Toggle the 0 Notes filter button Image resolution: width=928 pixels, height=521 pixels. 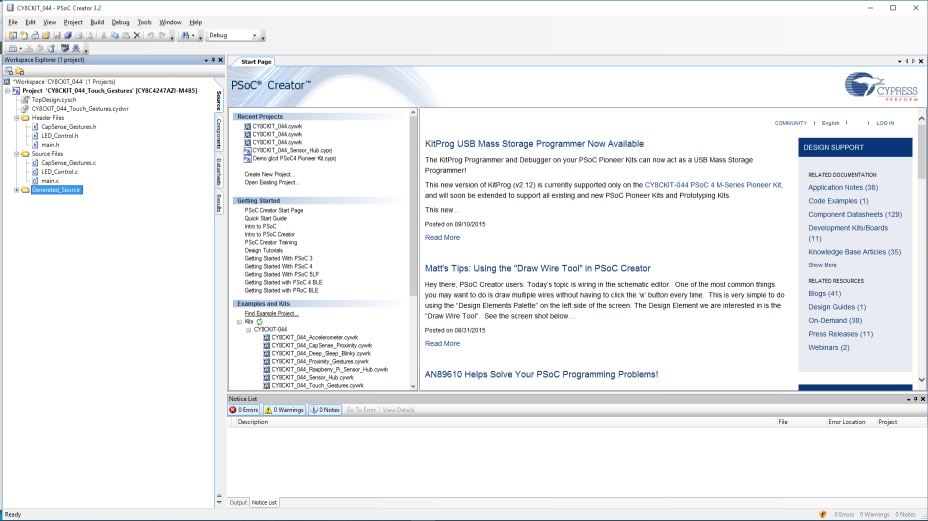point(325,410)
